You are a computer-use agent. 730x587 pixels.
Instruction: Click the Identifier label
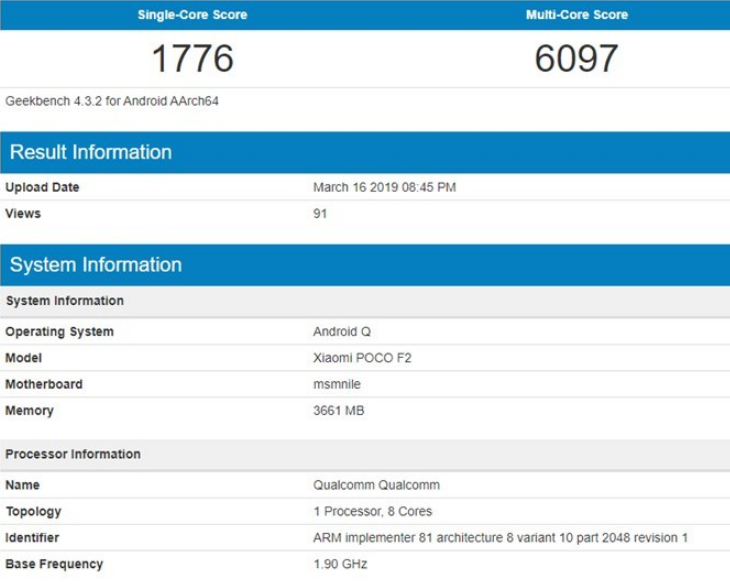32,538
